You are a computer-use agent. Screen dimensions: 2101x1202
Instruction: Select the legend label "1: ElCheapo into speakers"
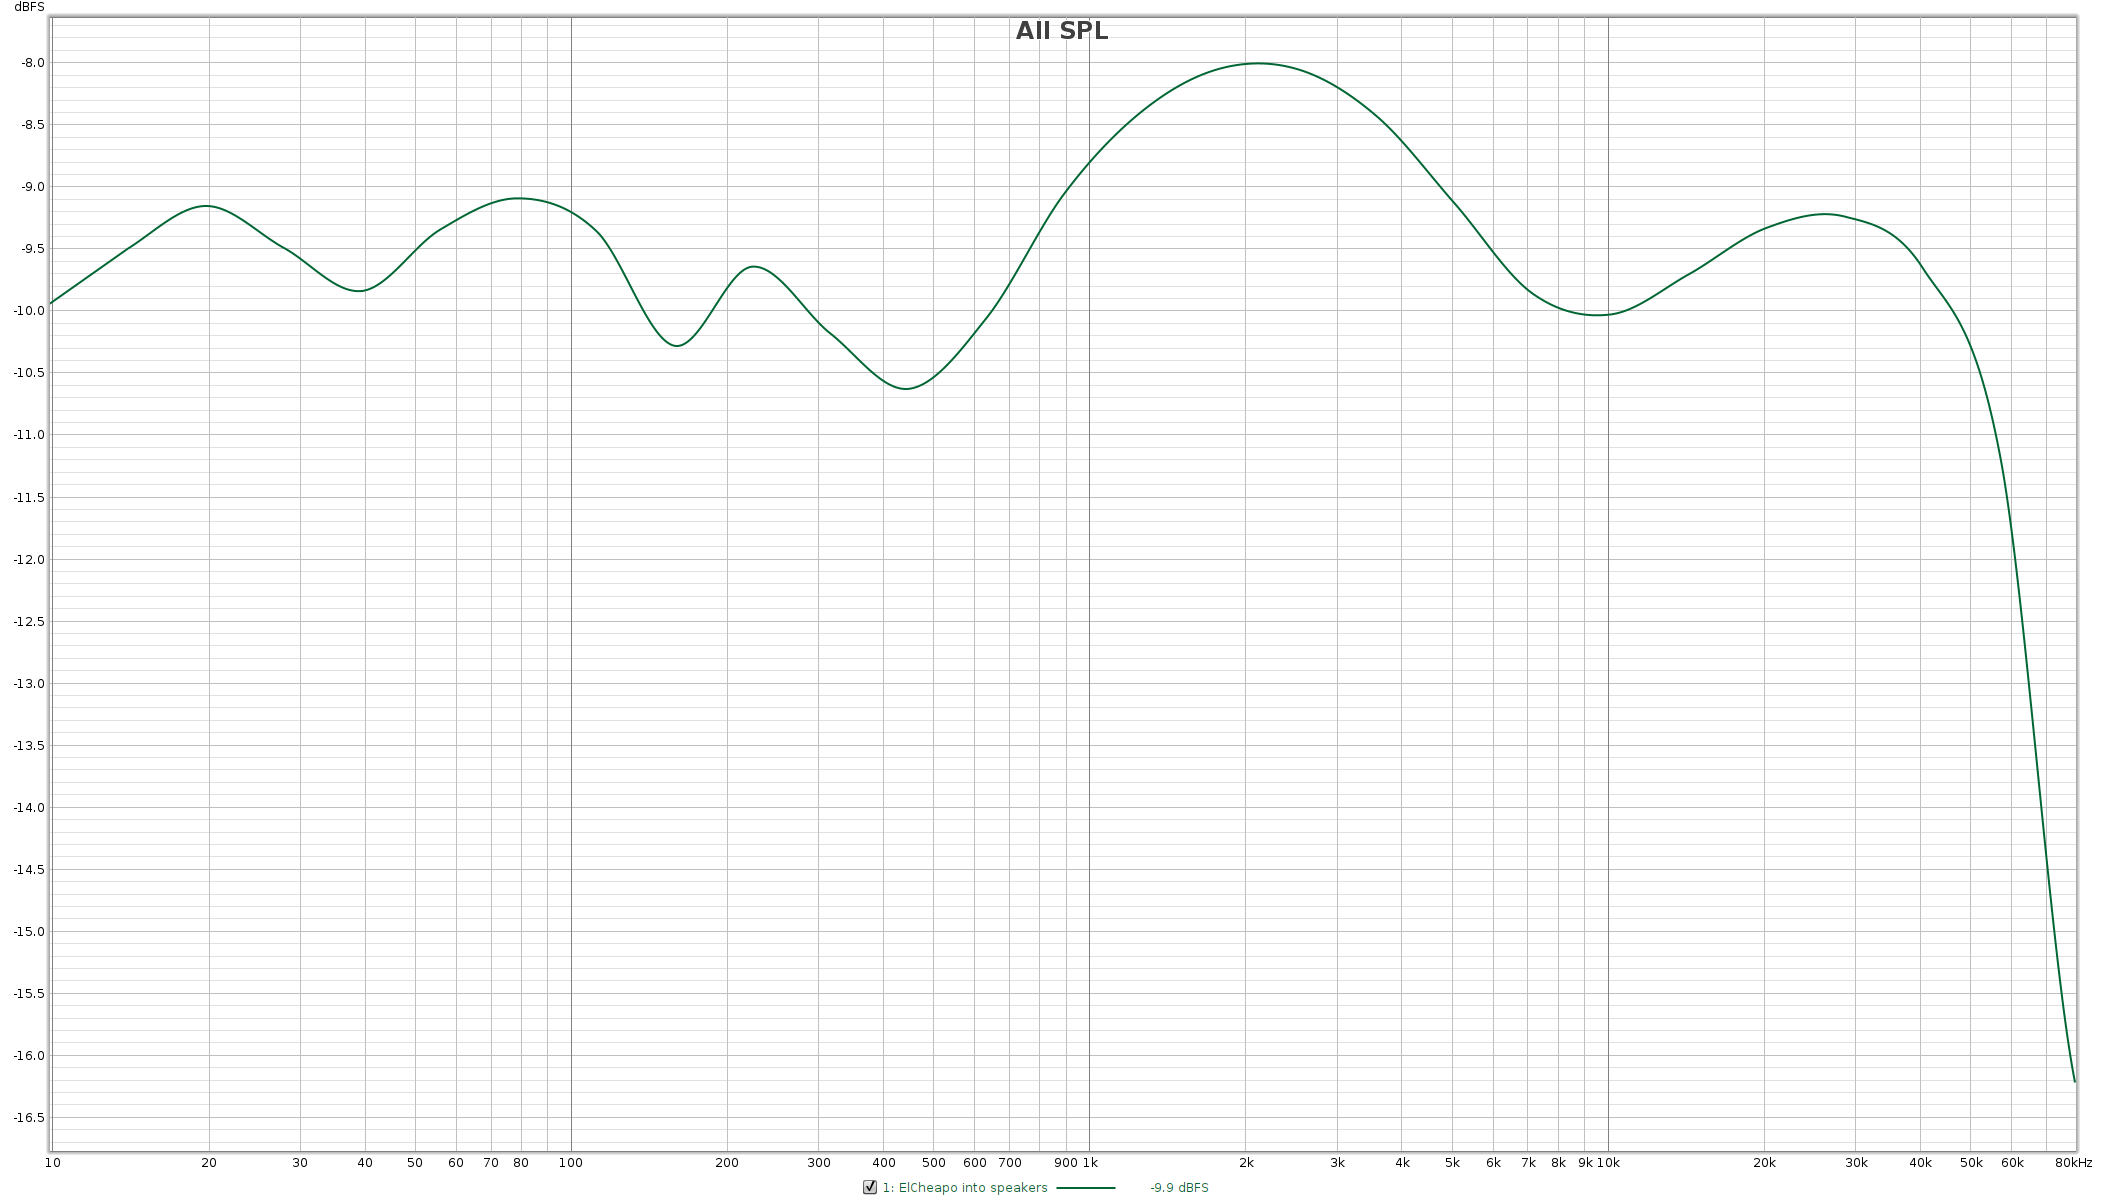(x=965, y=1188)
